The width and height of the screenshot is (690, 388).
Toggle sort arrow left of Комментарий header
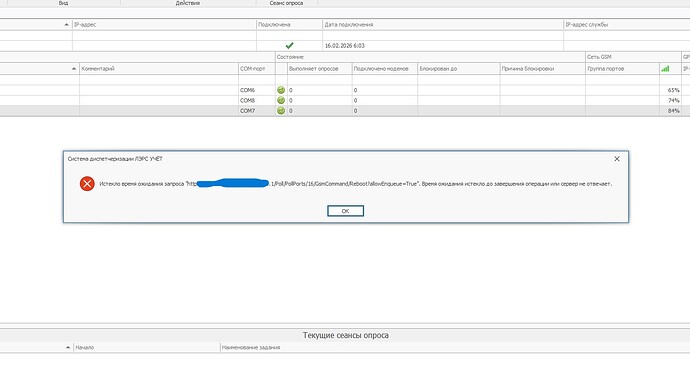(73, 69)
